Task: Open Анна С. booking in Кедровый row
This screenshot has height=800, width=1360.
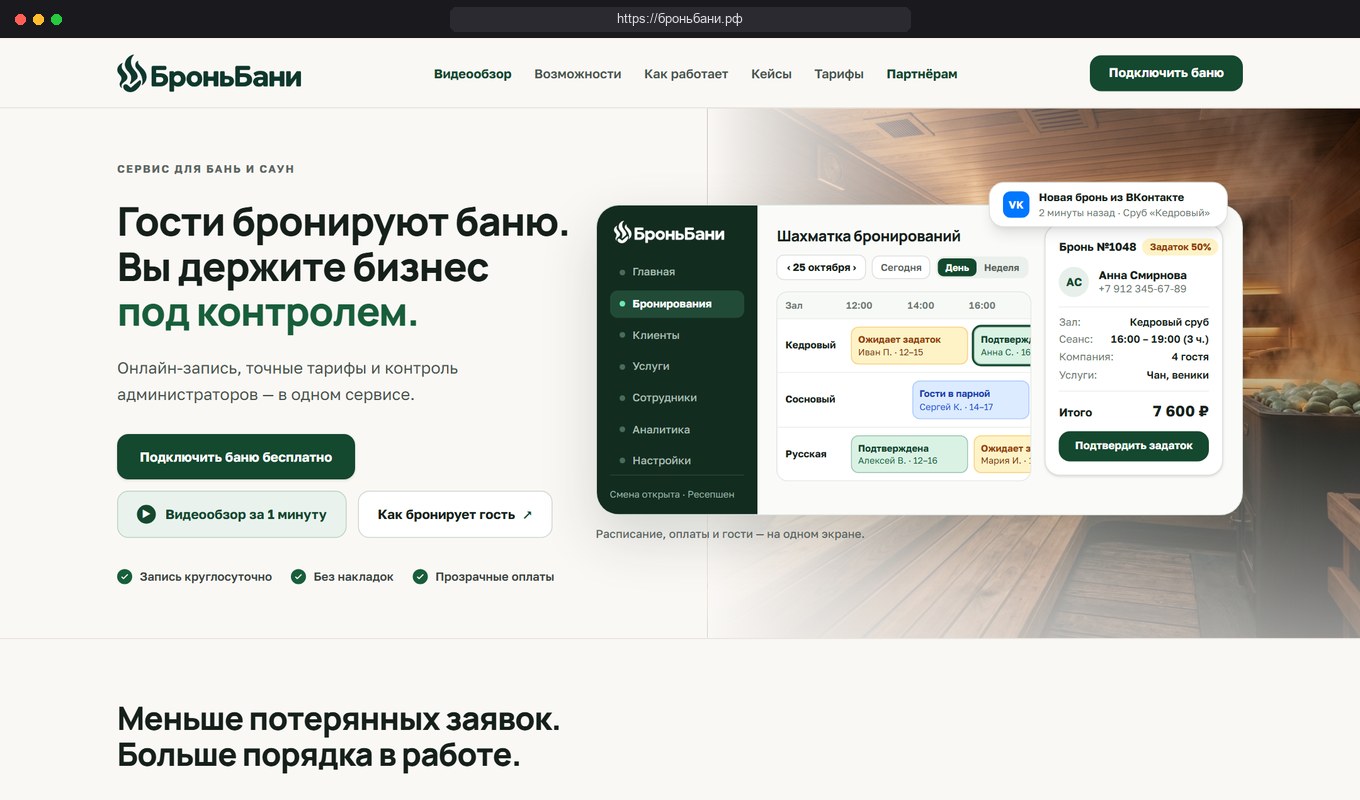Action: pos(1001,346)
